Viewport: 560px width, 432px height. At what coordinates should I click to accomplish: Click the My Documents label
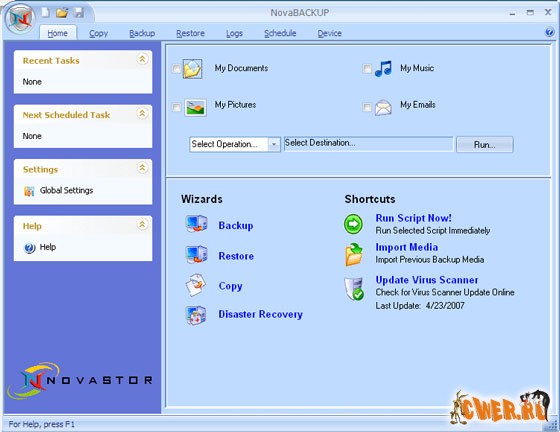coord(241,68)
